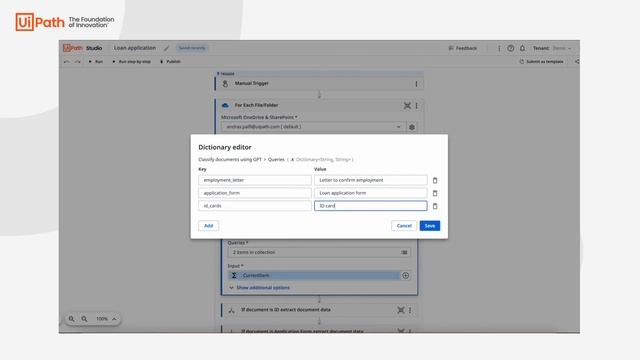The width and height of the screenshot is (640, 360).
Task: Click the pencil icon to rename Loan application
Action: [167, 48]
